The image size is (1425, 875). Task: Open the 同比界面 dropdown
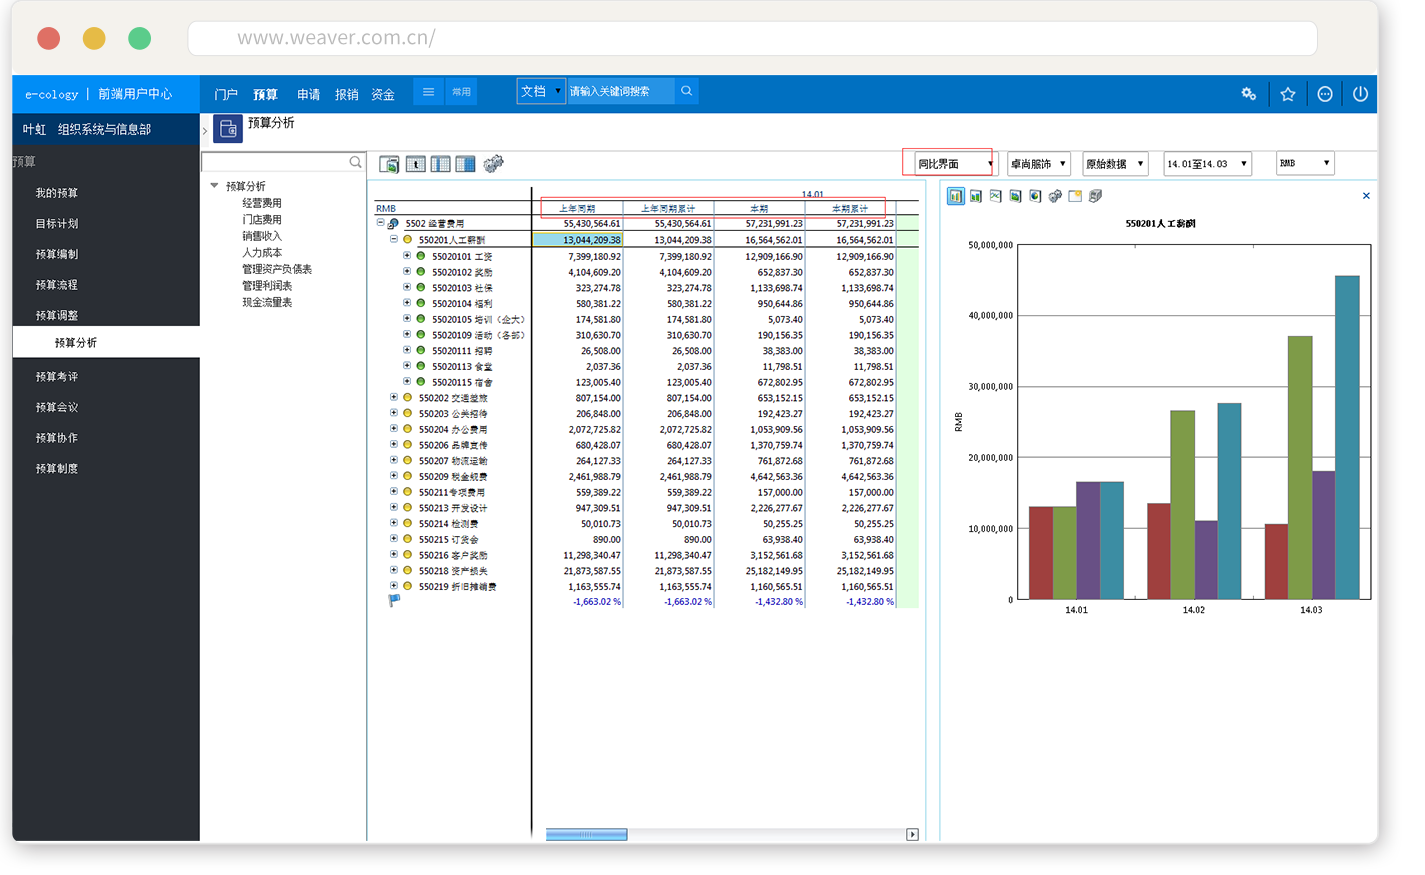pos(955,163)
